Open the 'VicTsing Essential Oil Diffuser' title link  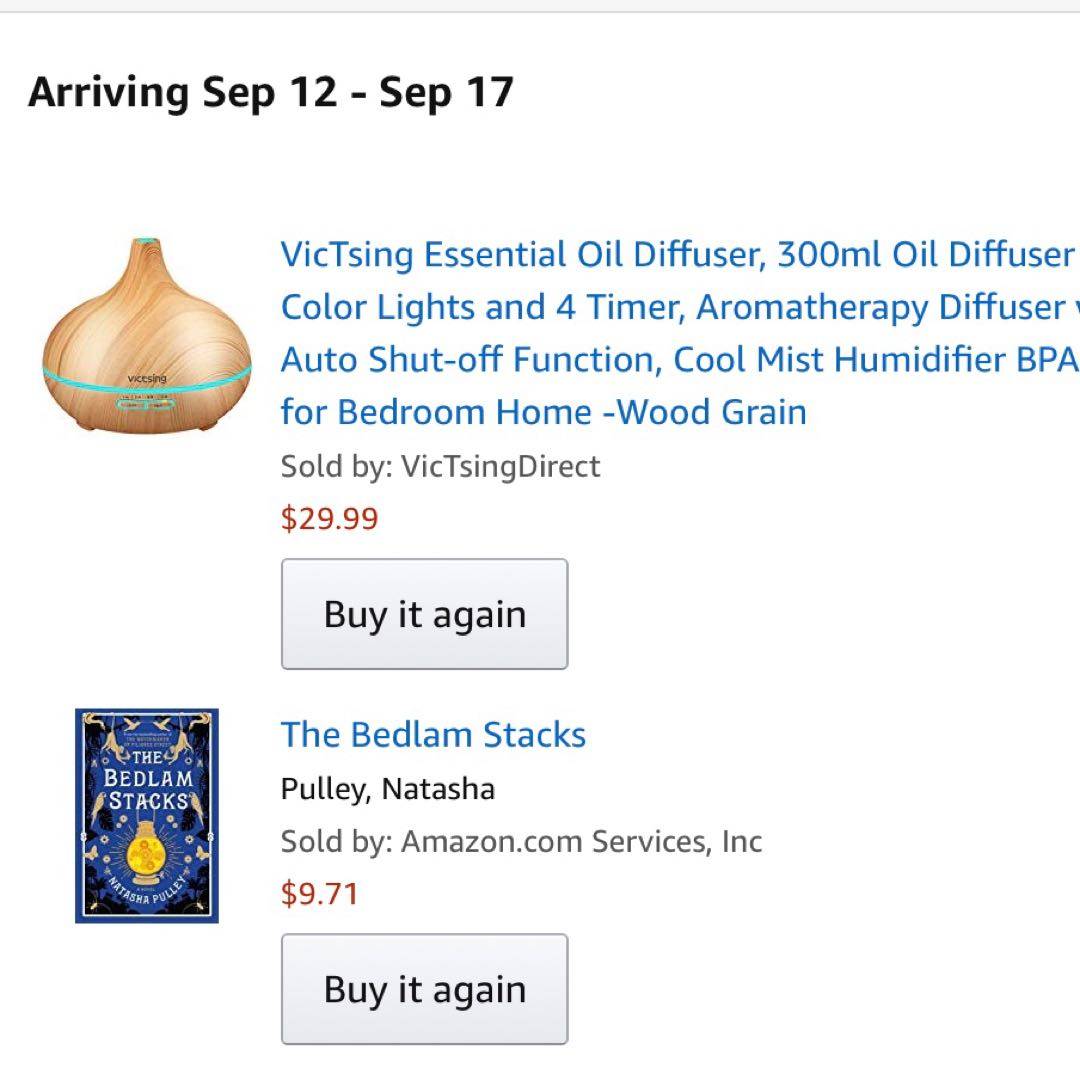pos(676,254)
